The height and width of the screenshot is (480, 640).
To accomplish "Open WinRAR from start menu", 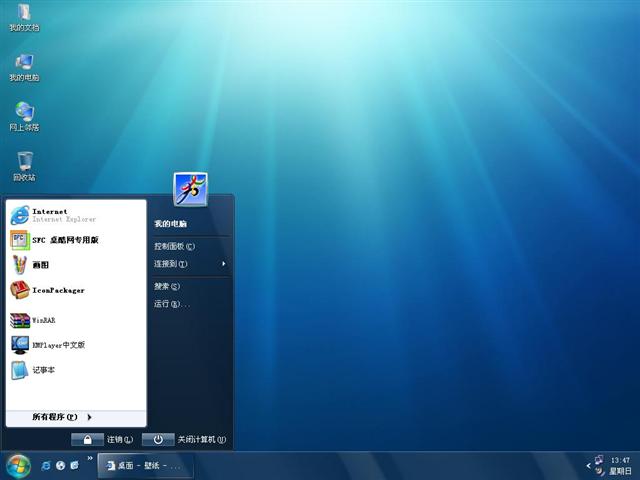I will pos(76,320).
